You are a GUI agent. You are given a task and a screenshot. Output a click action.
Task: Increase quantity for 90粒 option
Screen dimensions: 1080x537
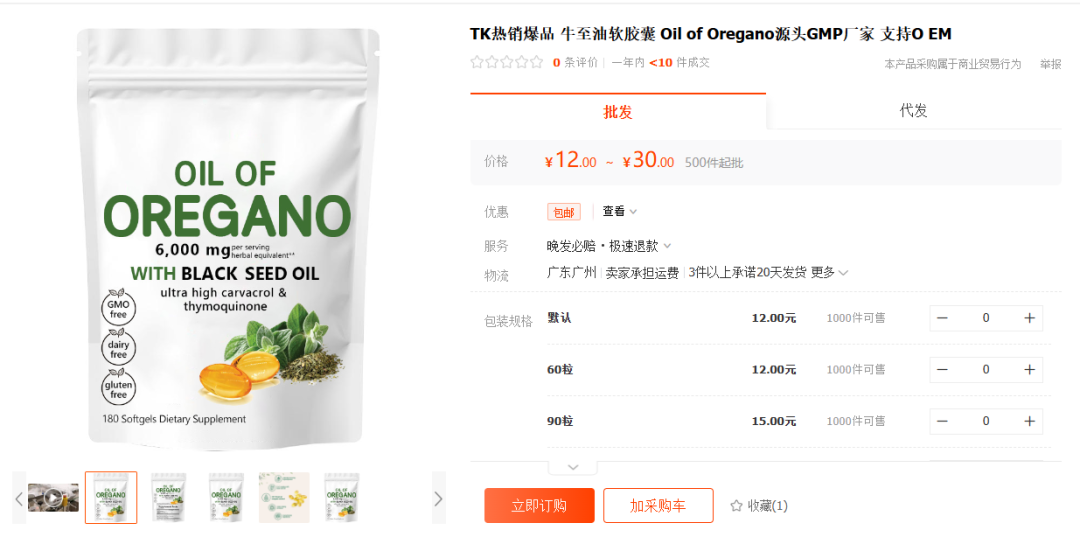(x=1029, y=421)
